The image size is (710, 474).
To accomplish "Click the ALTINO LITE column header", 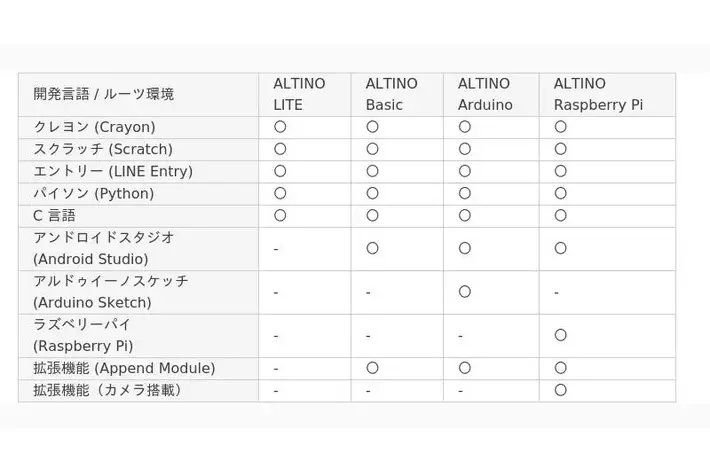I will click(x=299, y=94).
